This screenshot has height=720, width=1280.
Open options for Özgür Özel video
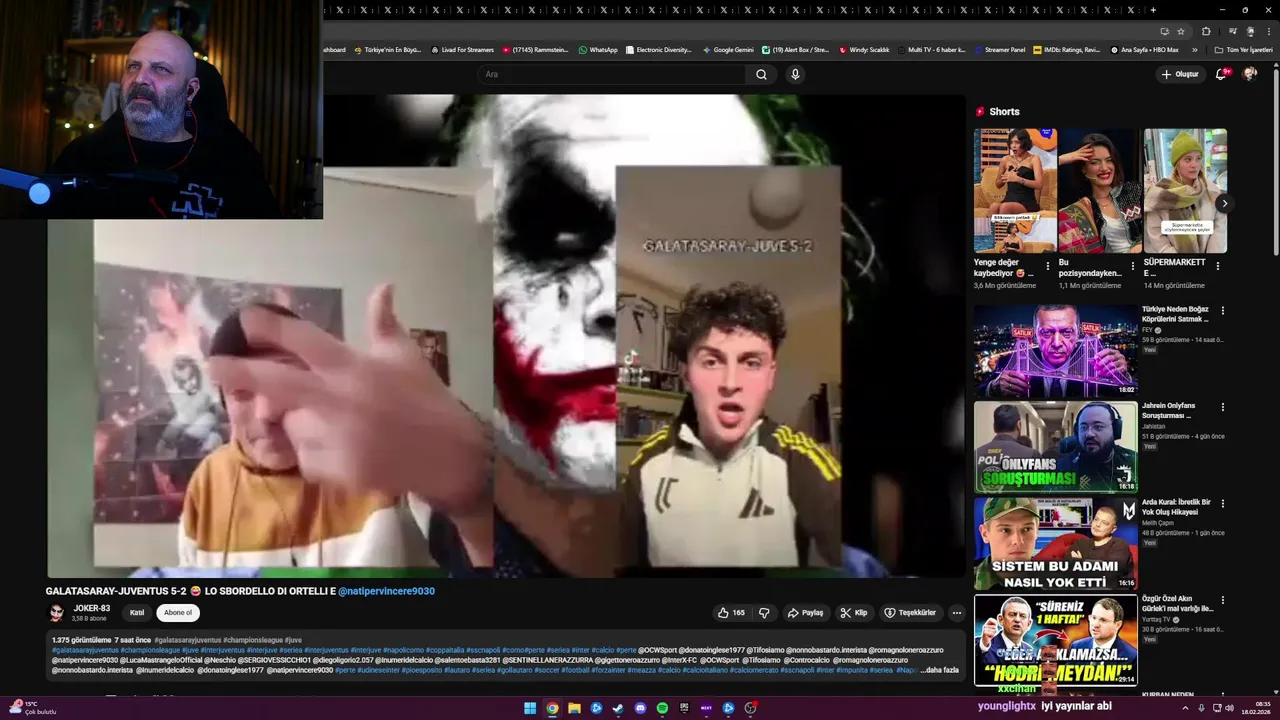[1222, 599]
